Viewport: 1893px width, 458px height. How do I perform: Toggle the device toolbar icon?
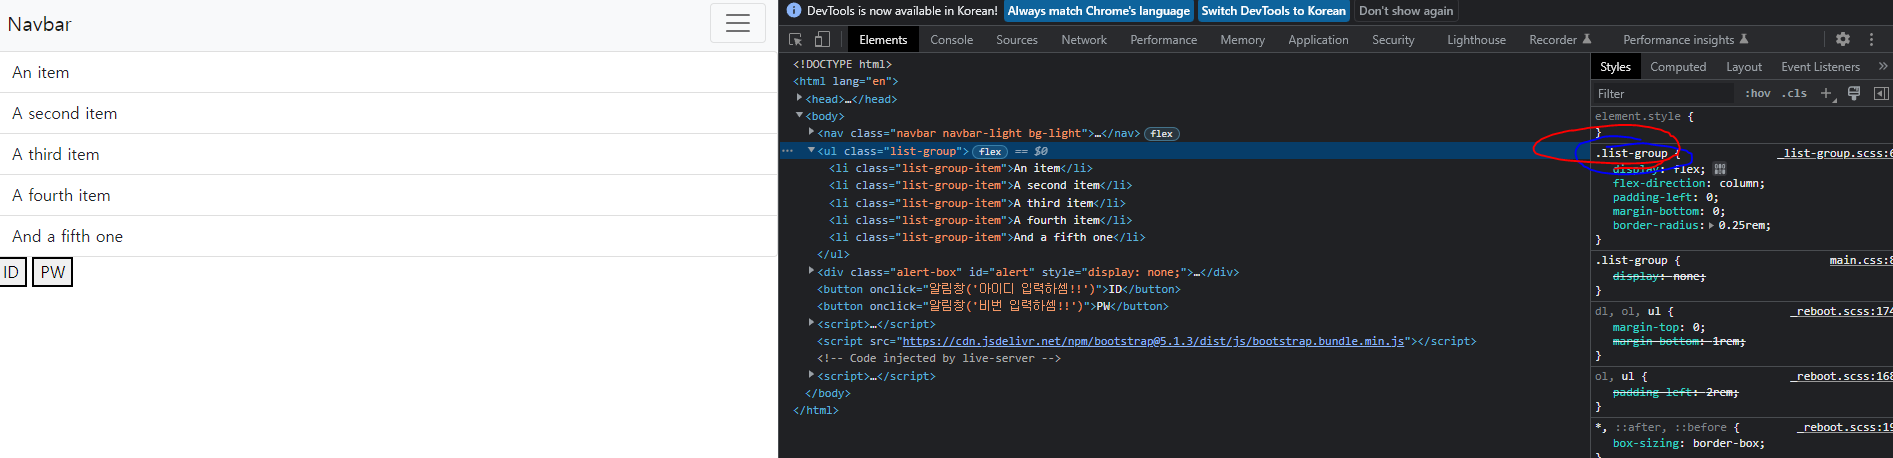pyautogui.click(x=822, y=40)
